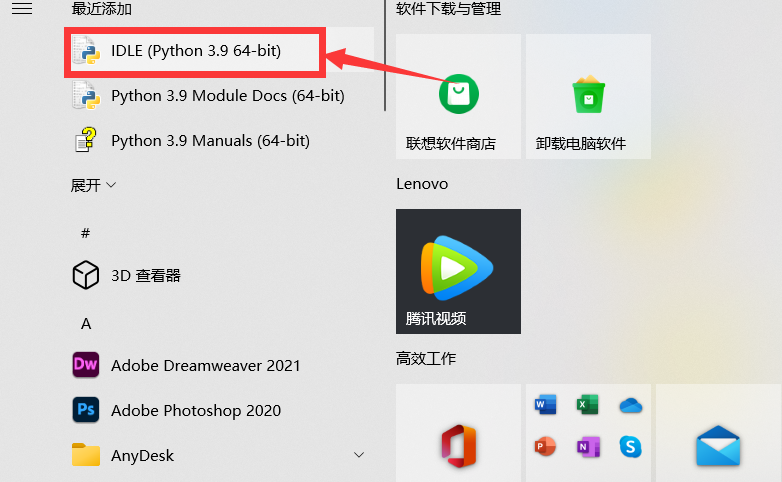Open 3D 查看器 app
The height and width of the screenshot is (482, 782).
tap(219, 275)
